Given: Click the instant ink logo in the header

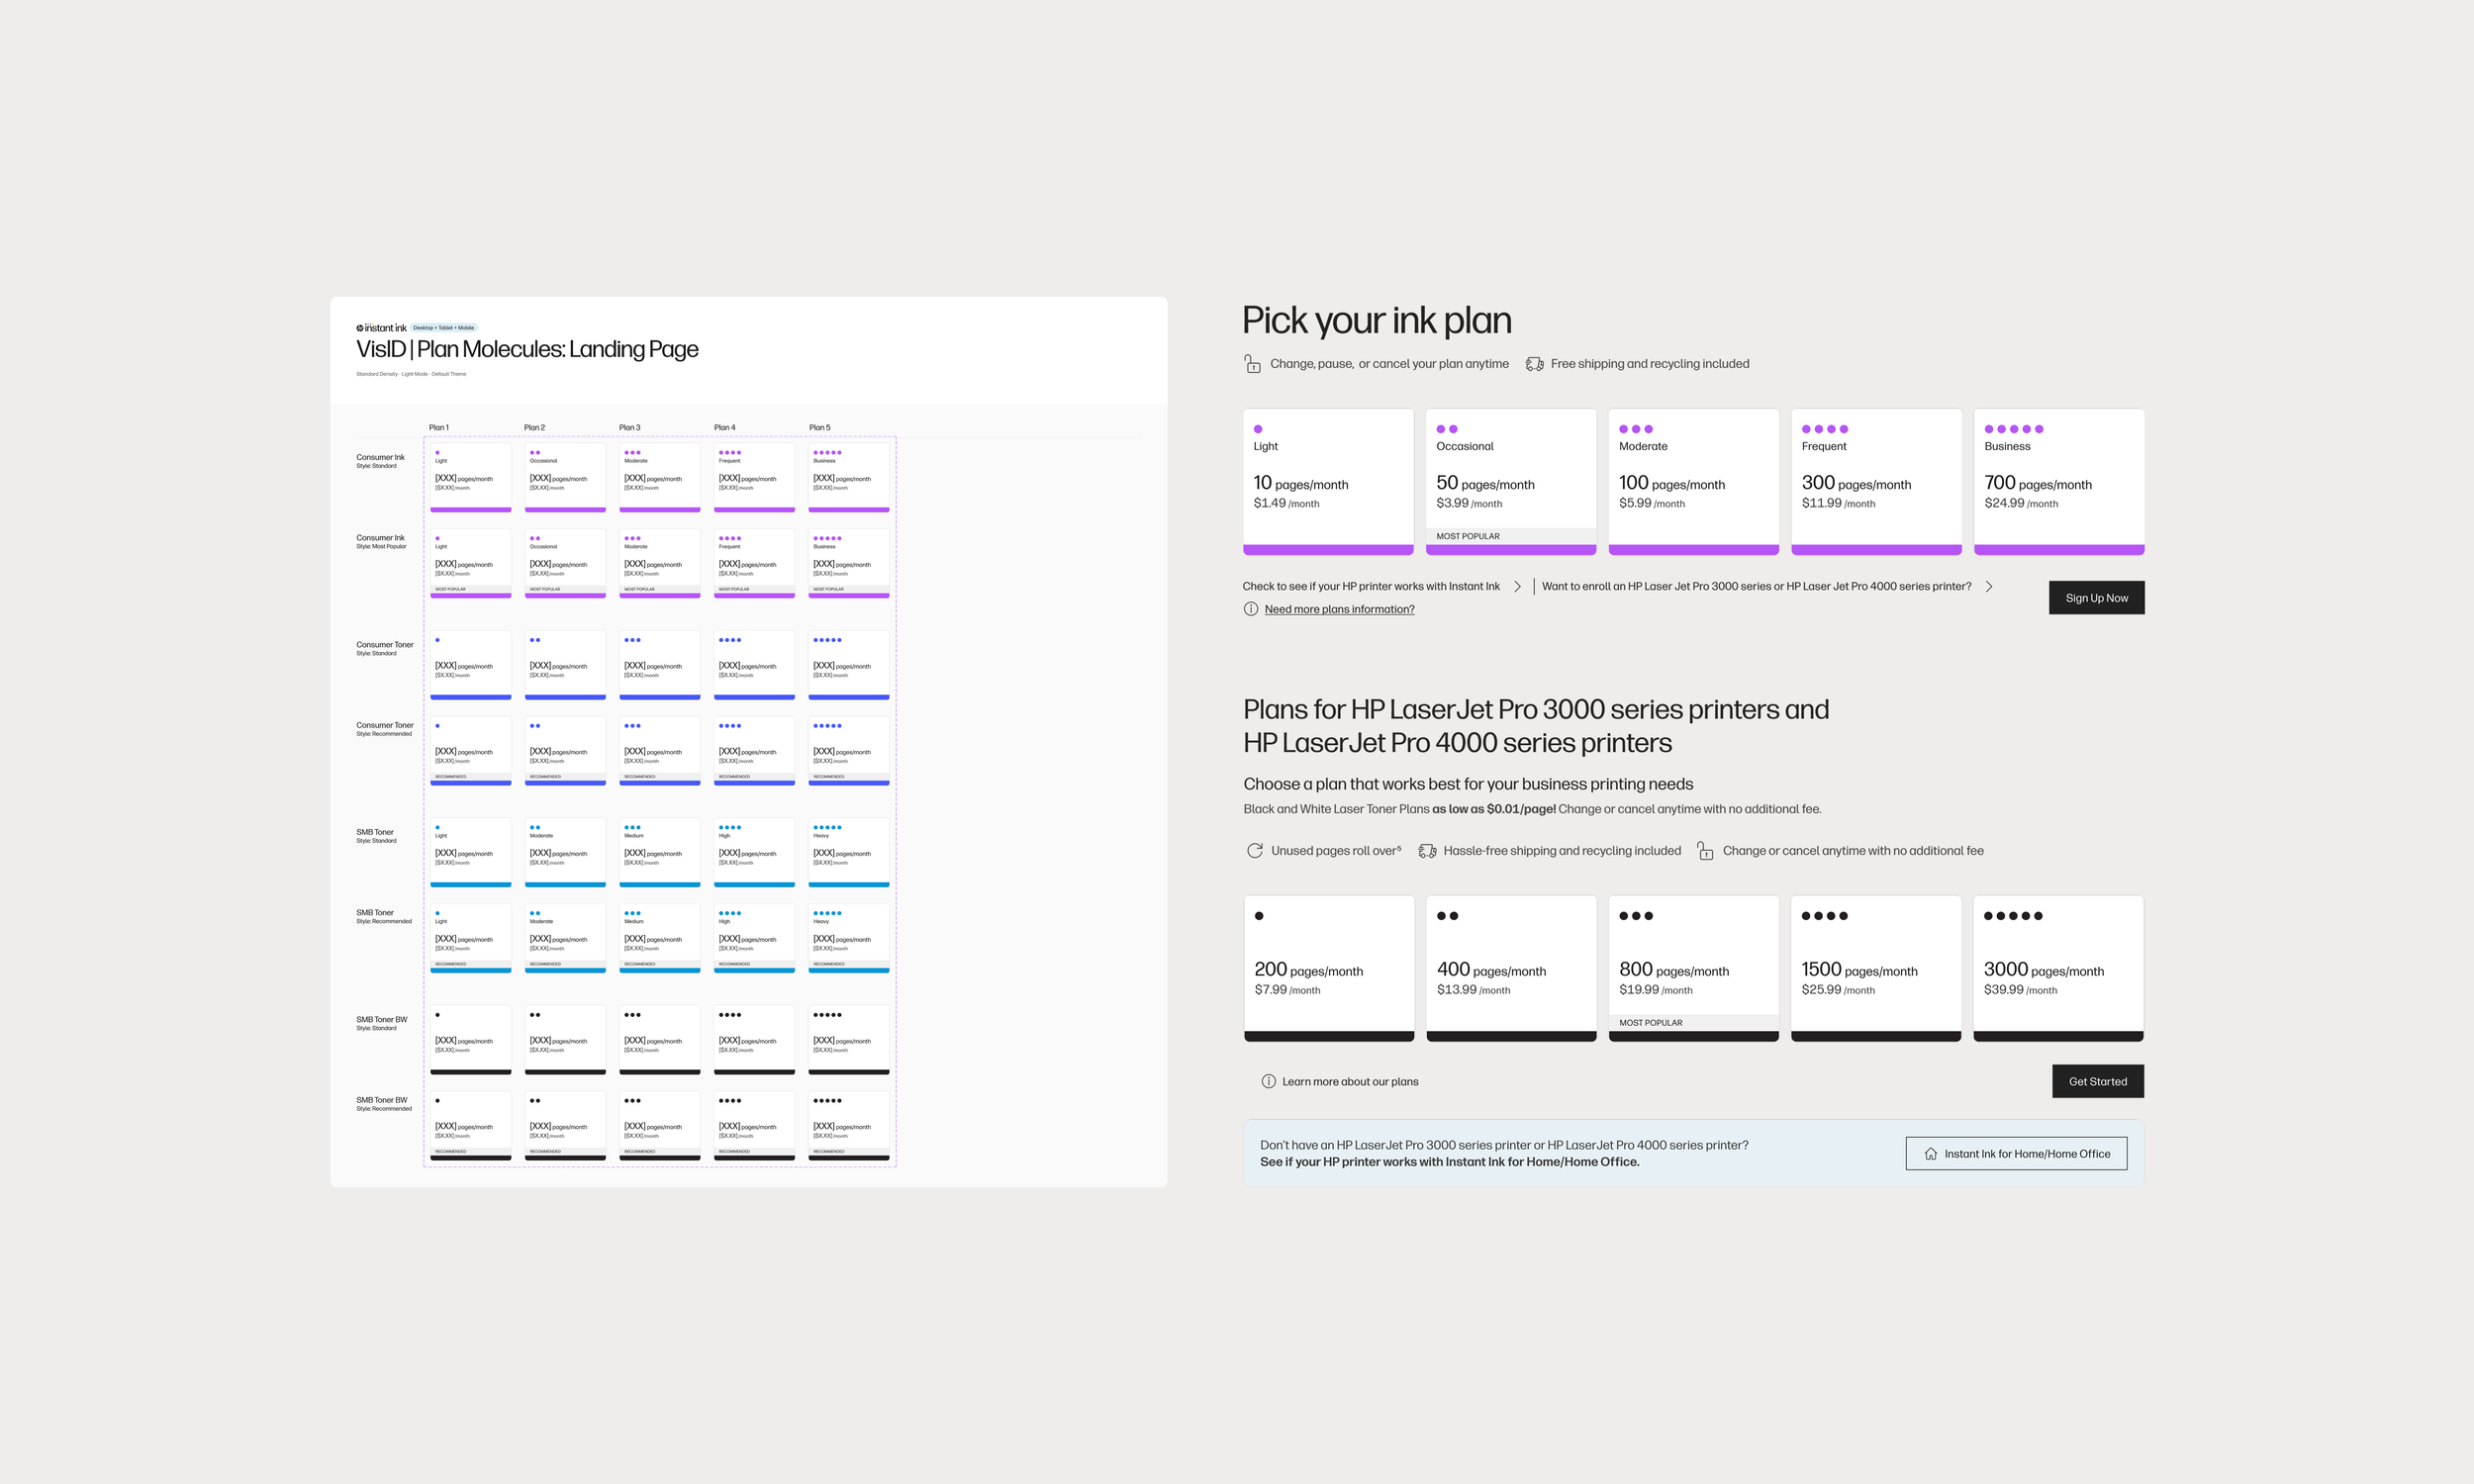Looking at the screenshot, I should (381, 328).
